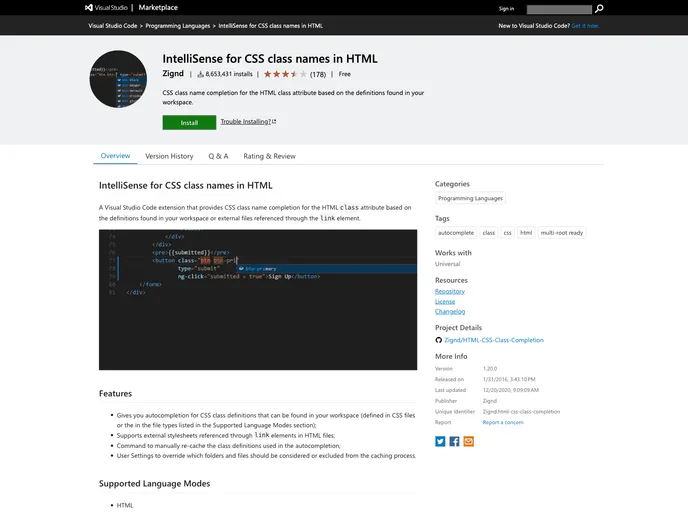
Task: Click the Supported Language Modes heading
Action: click(154, 483)
